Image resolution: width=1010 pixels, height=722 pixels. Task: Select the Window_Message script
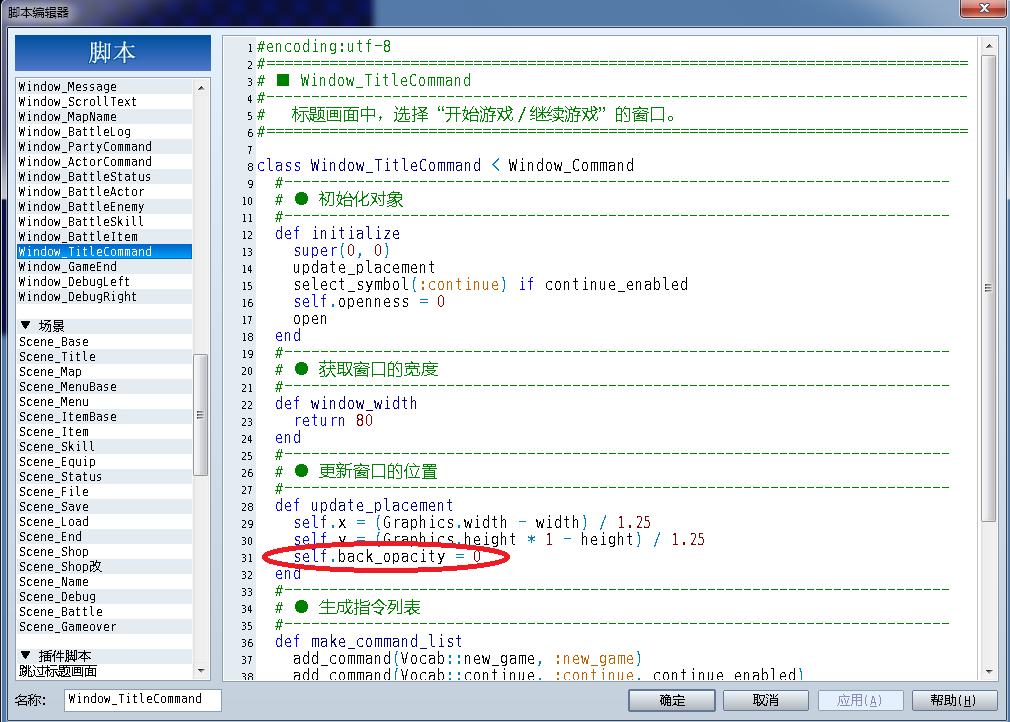[104, 86]
